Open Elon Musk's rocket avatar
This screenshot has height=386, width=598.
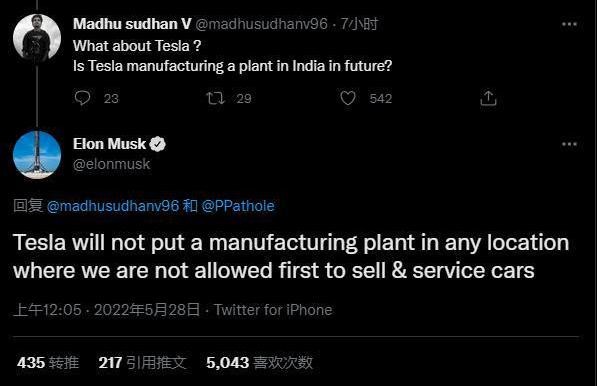coord(37,154)
